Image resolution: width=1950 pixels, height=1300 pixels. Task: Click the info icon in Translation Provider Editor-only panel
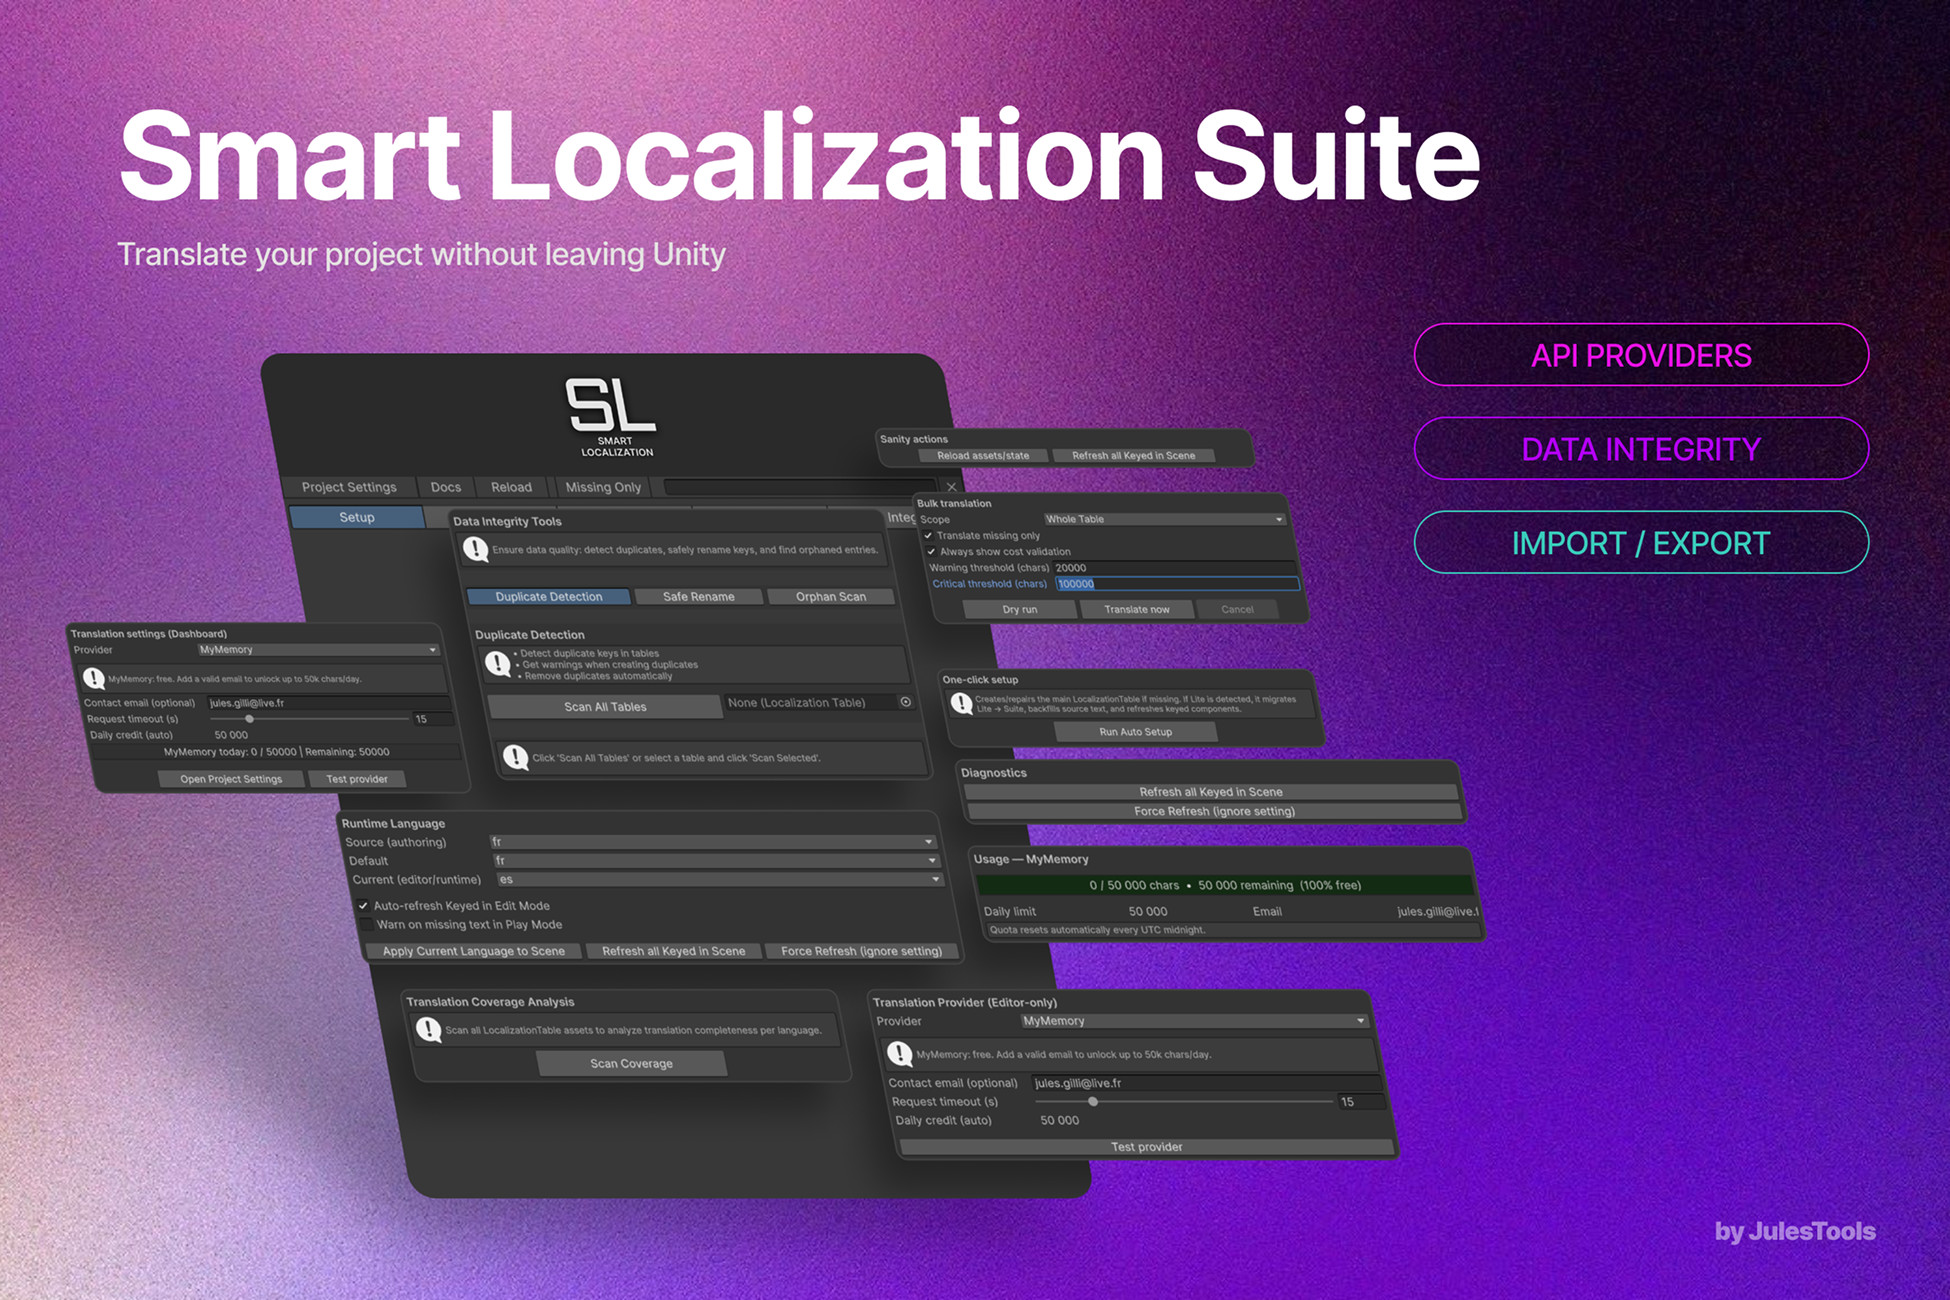(x=899, y=1053)
